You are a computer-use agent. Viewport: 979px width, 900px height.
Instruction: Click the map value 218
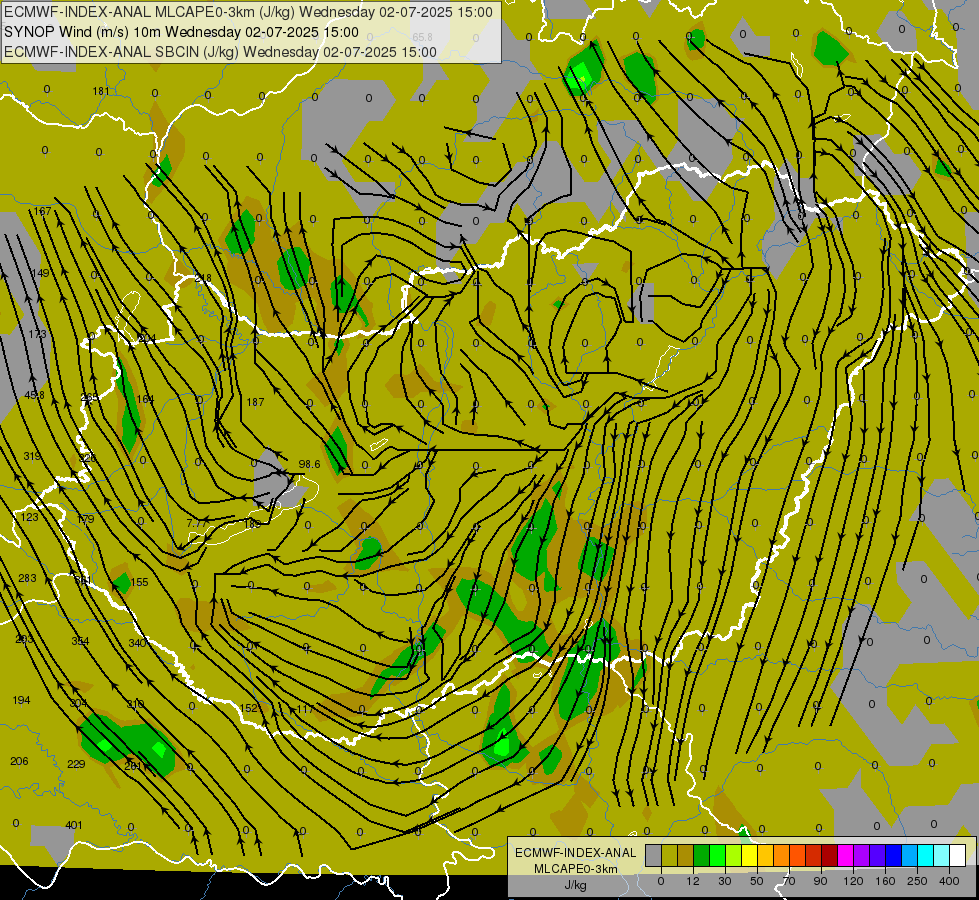tap(203, 278)
